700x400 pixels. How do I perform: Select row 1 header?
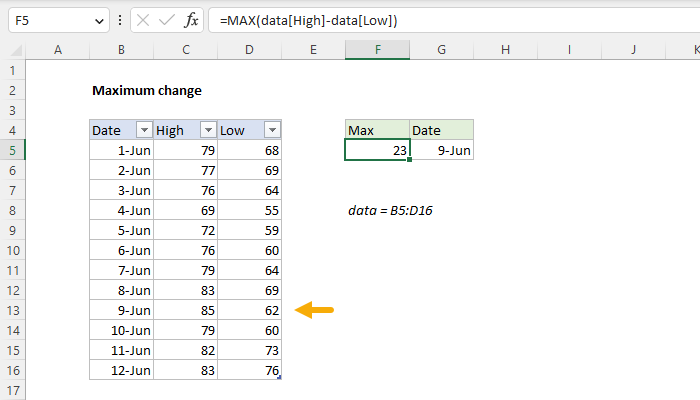point(12,71)
